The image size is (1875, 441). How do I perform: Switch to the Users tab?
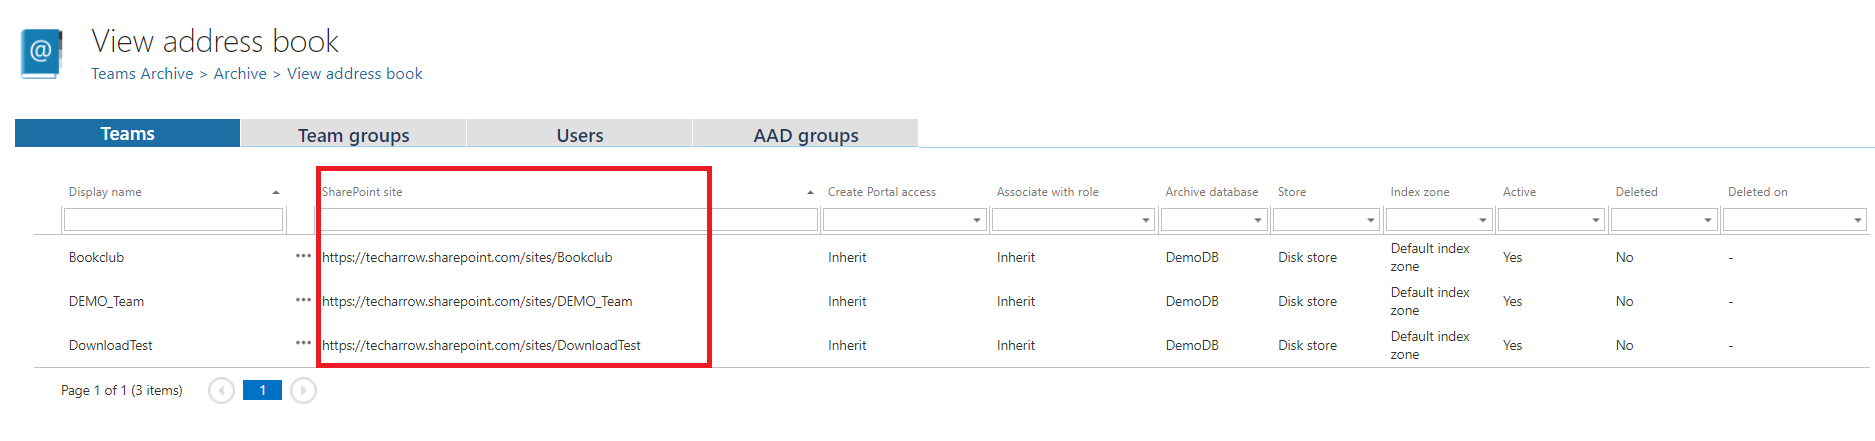(579, 135)
